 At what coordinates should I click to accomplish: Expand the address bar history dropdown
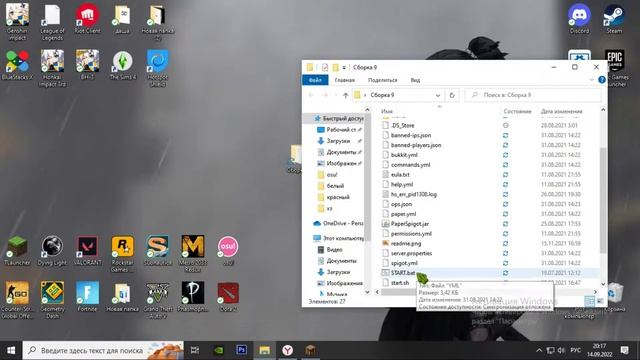coord(438,95)
